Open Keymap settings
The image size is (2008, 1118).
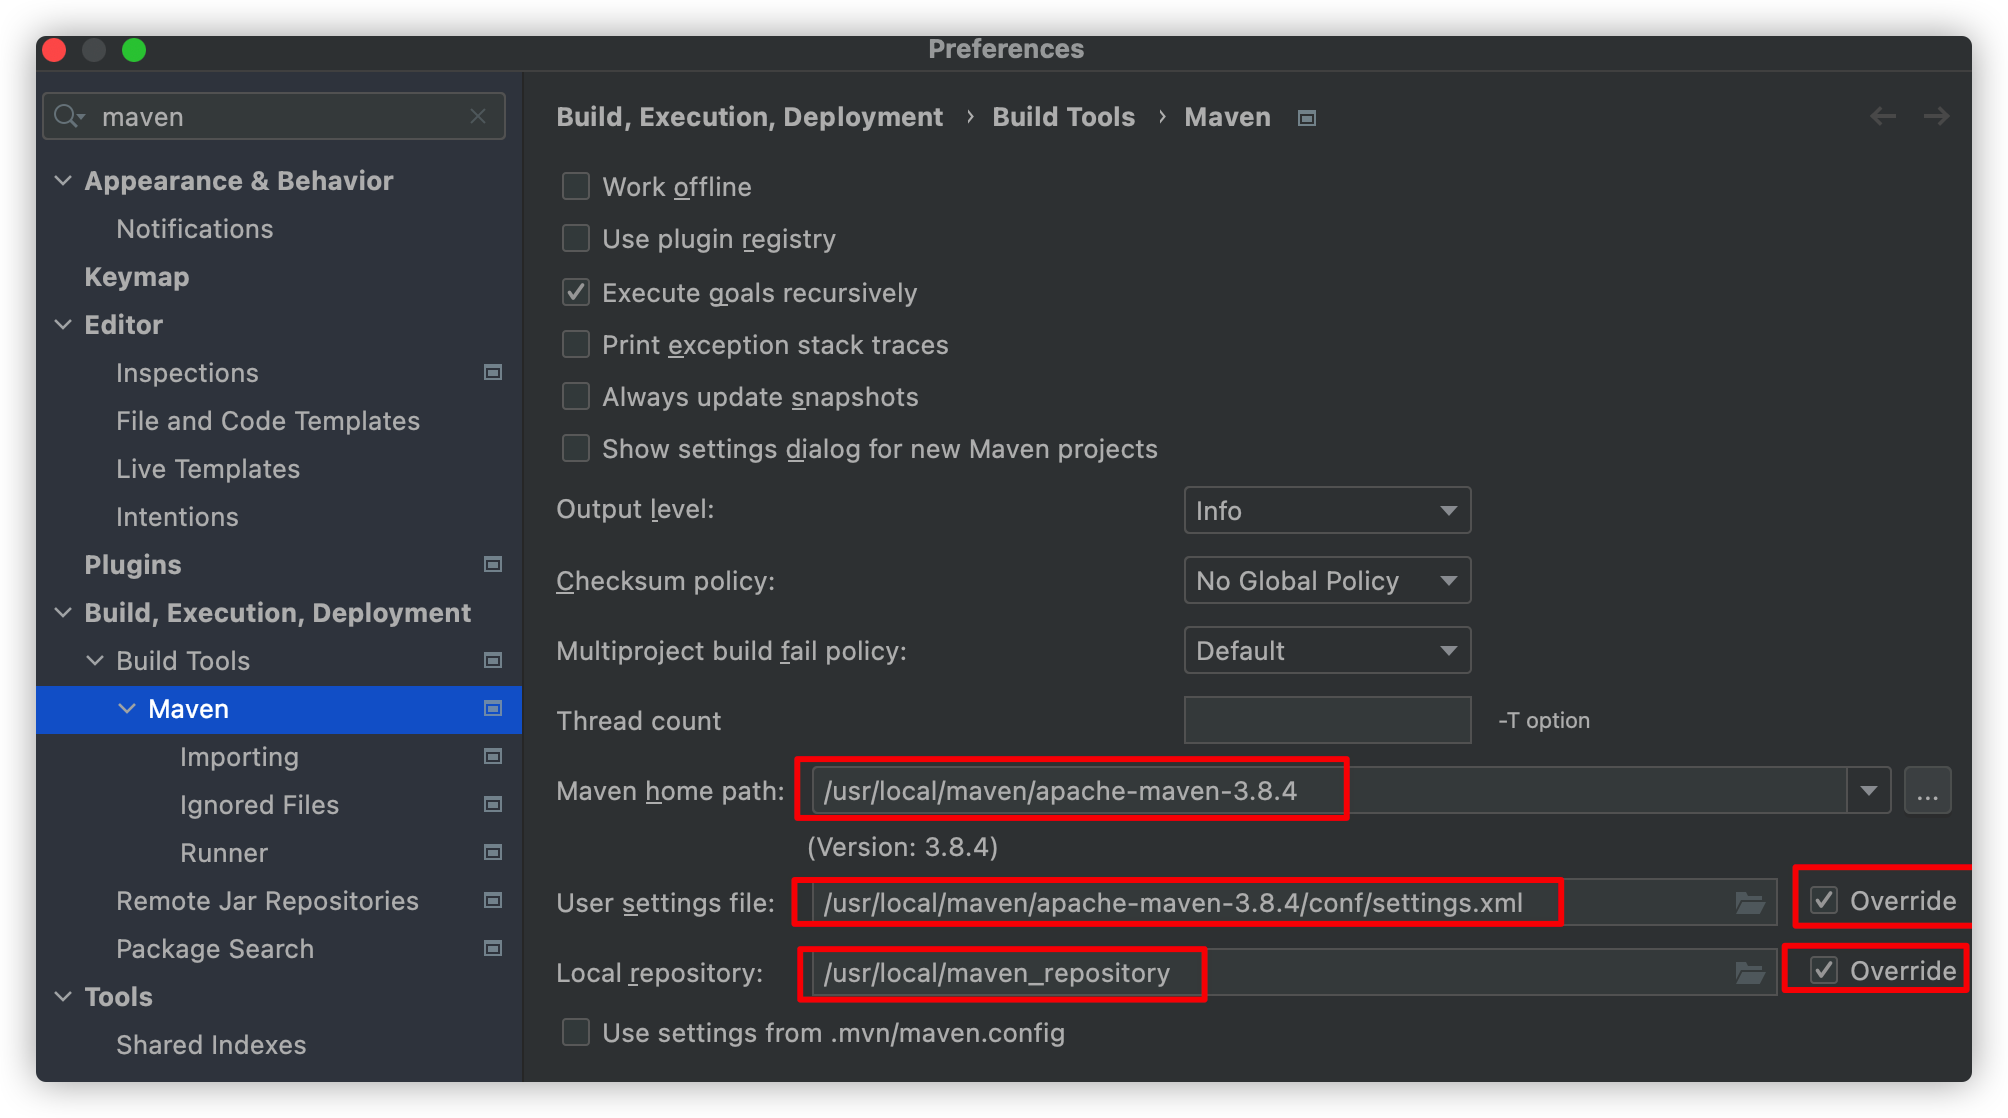click(137, 277)
